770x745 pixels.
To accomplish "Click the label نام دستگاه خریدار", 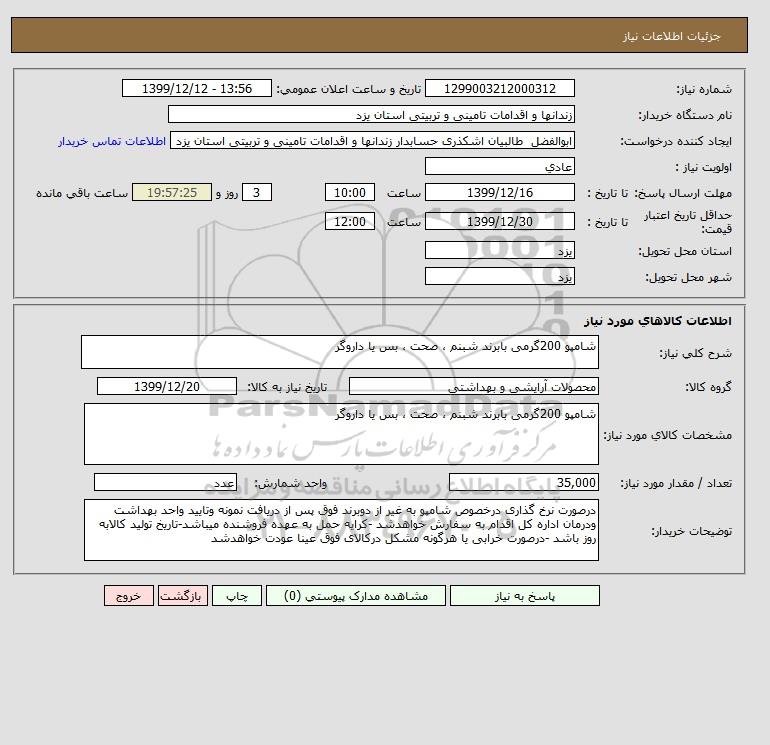I will [x=685, y=115].
